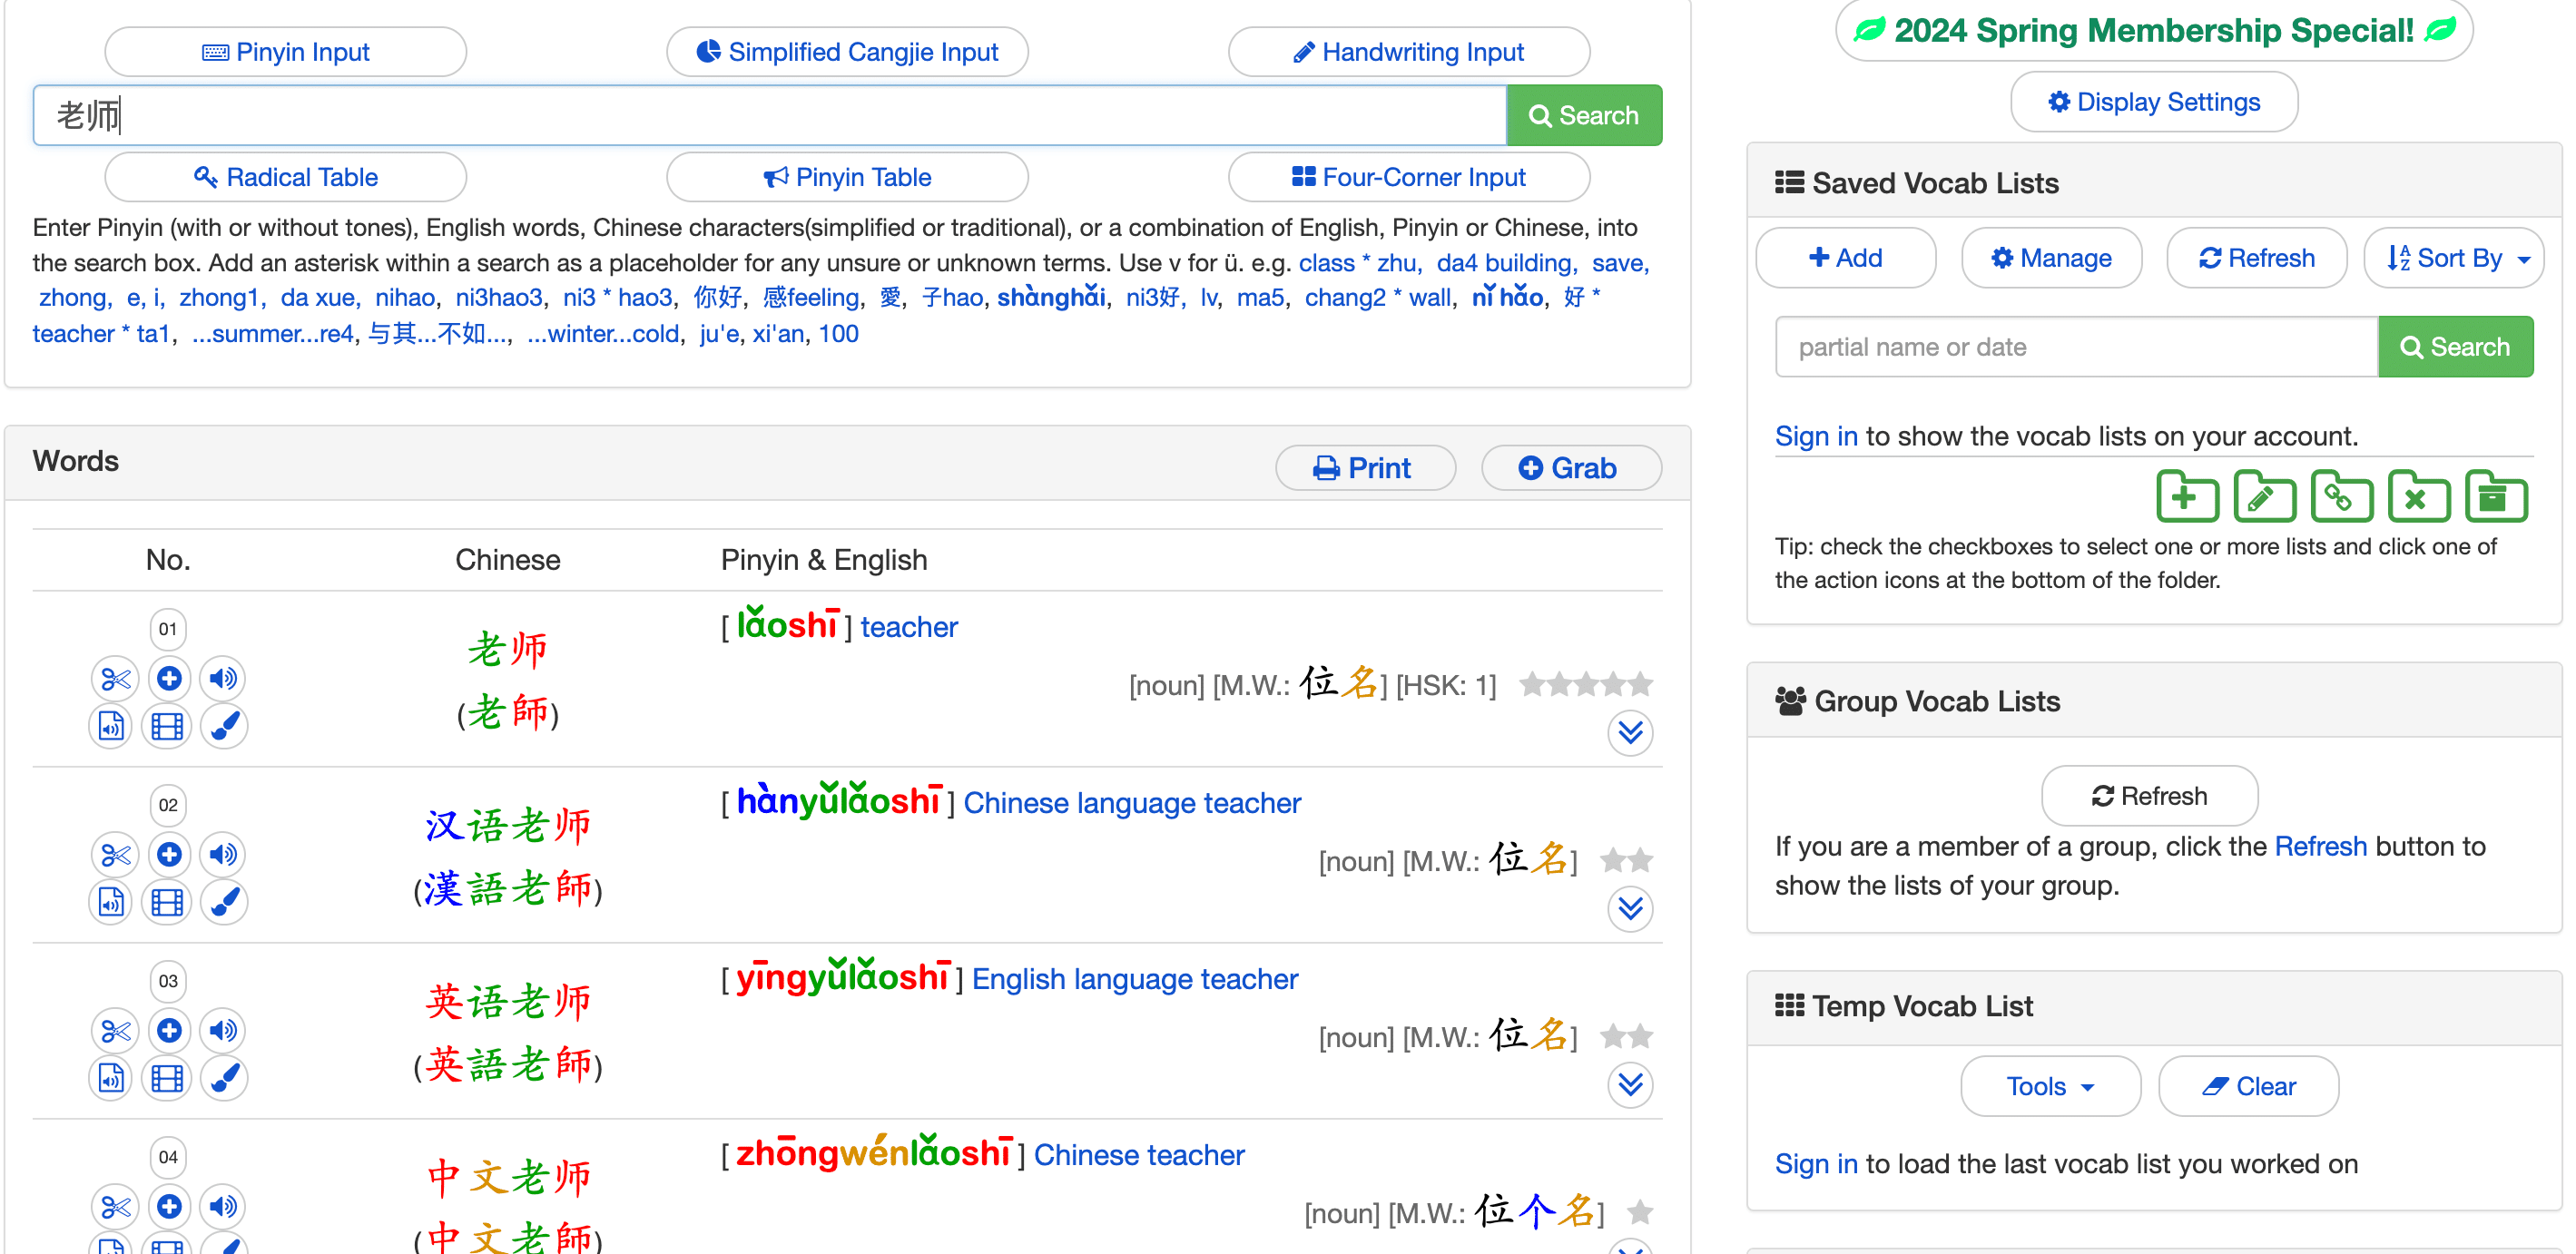
Task: Open the film strip icon for 老师
Action: click(x=167, y=726)
